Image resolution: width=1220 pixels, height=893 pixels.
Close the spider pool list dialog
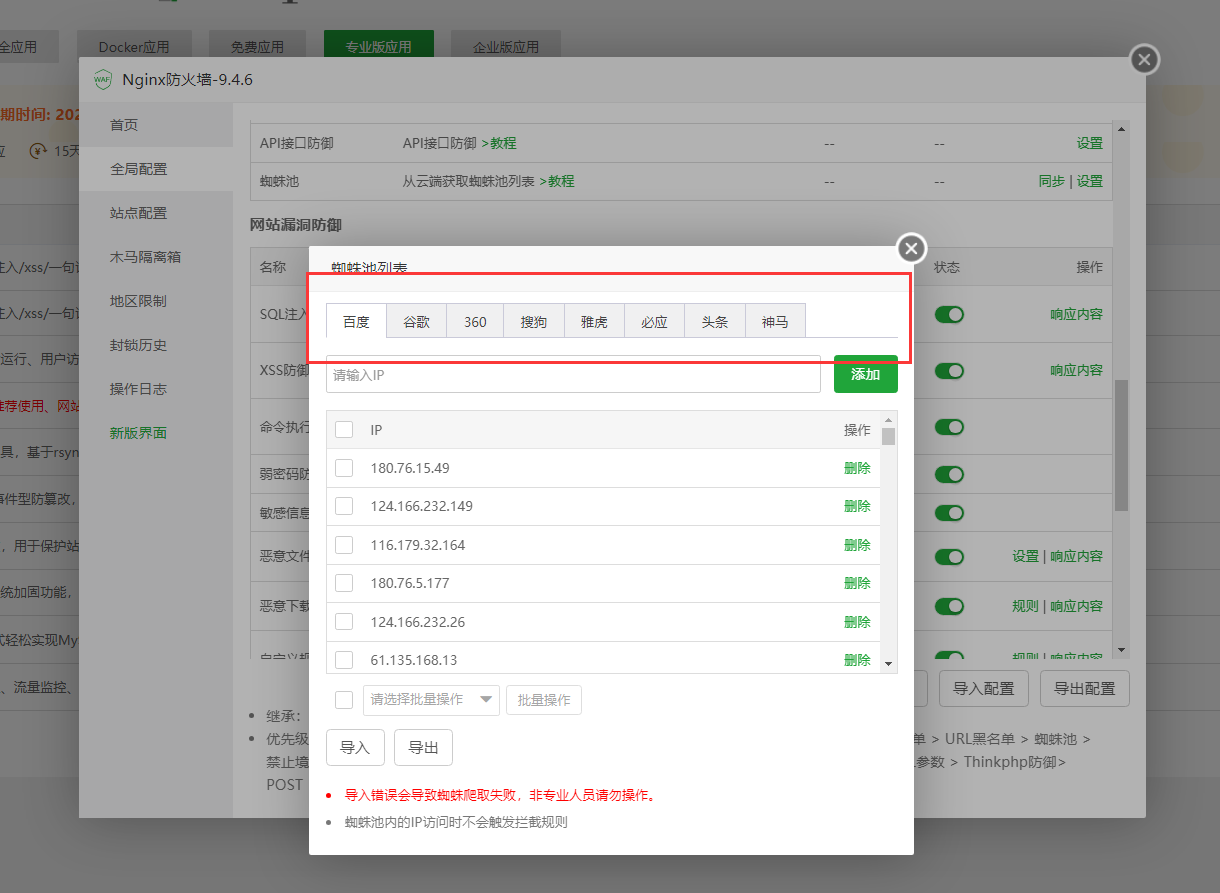pos(910,248)
